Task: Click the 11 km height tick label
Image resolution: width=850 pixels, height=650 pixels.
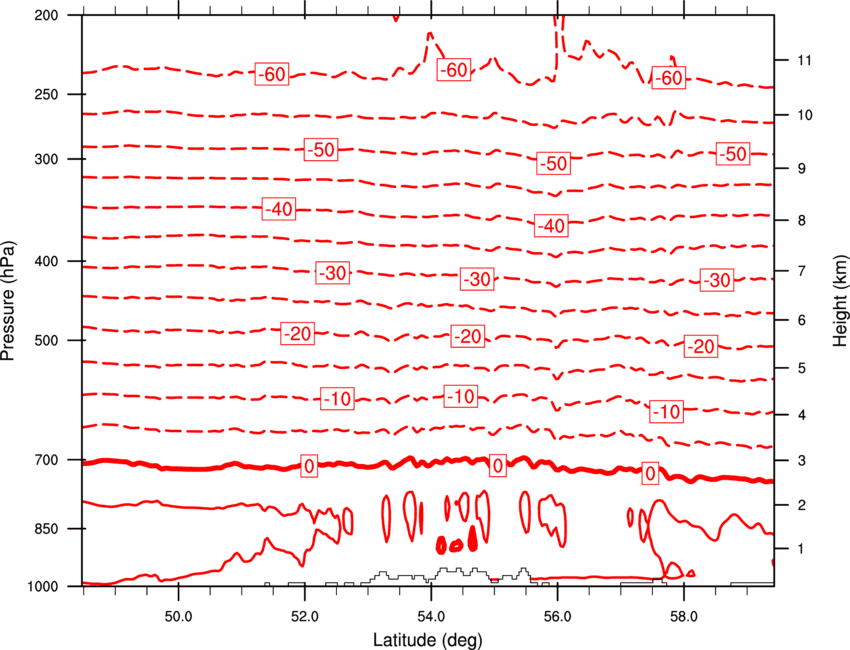Action: [804, 60]
